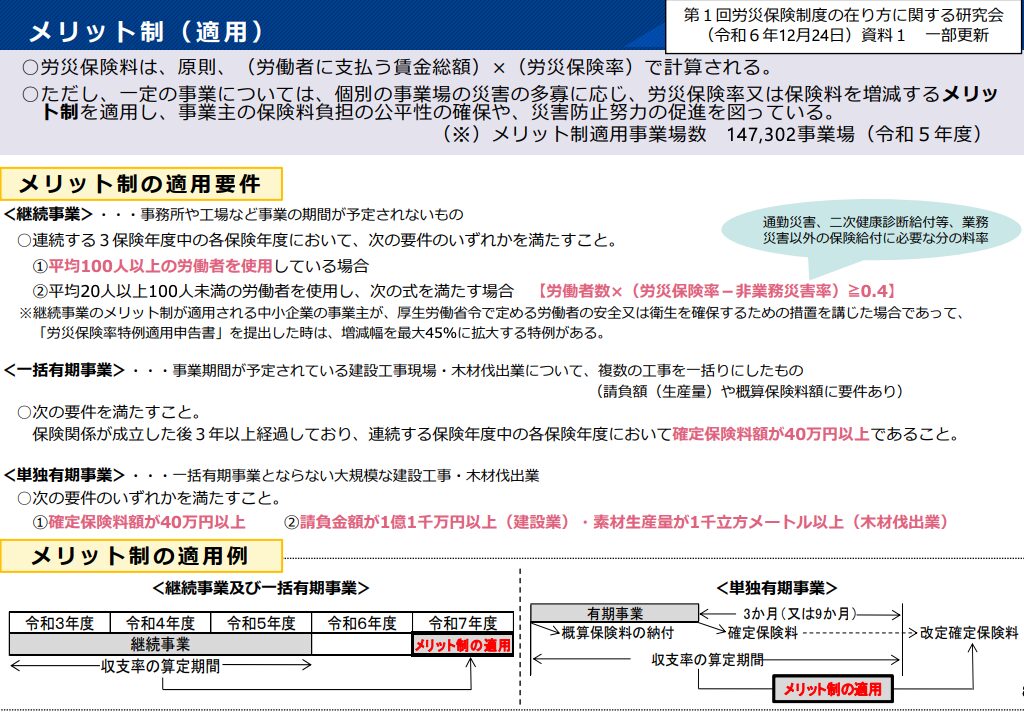Select the 労働者数 formula with ≧0.4
1024x713 pixels.
coord(715,291)
